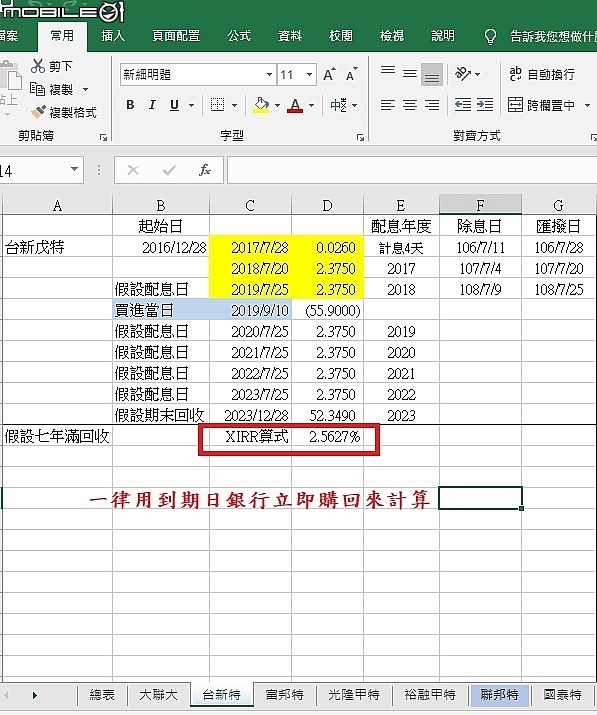The height and width of the screenshot is (715, 597).
Task: Switch to Page Layout (頁面配置) tab
Action: tap(176, 36)
